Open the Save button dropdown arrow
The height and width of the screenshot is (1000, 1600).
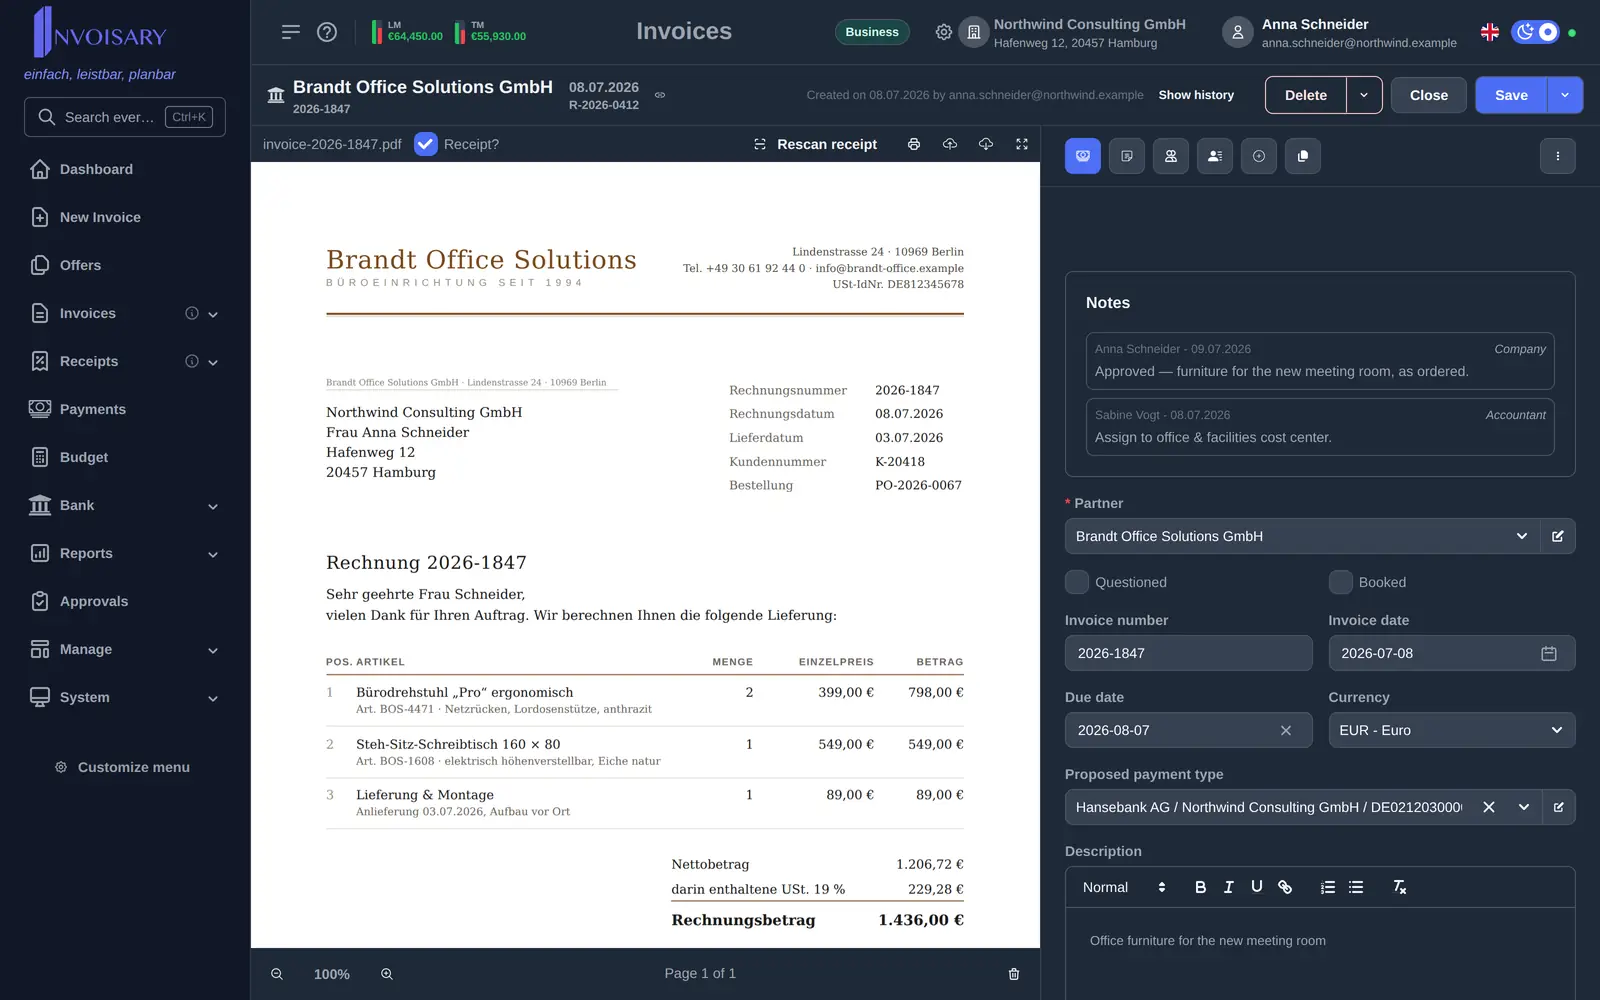pyautogui.click(x=1565, y=95)
